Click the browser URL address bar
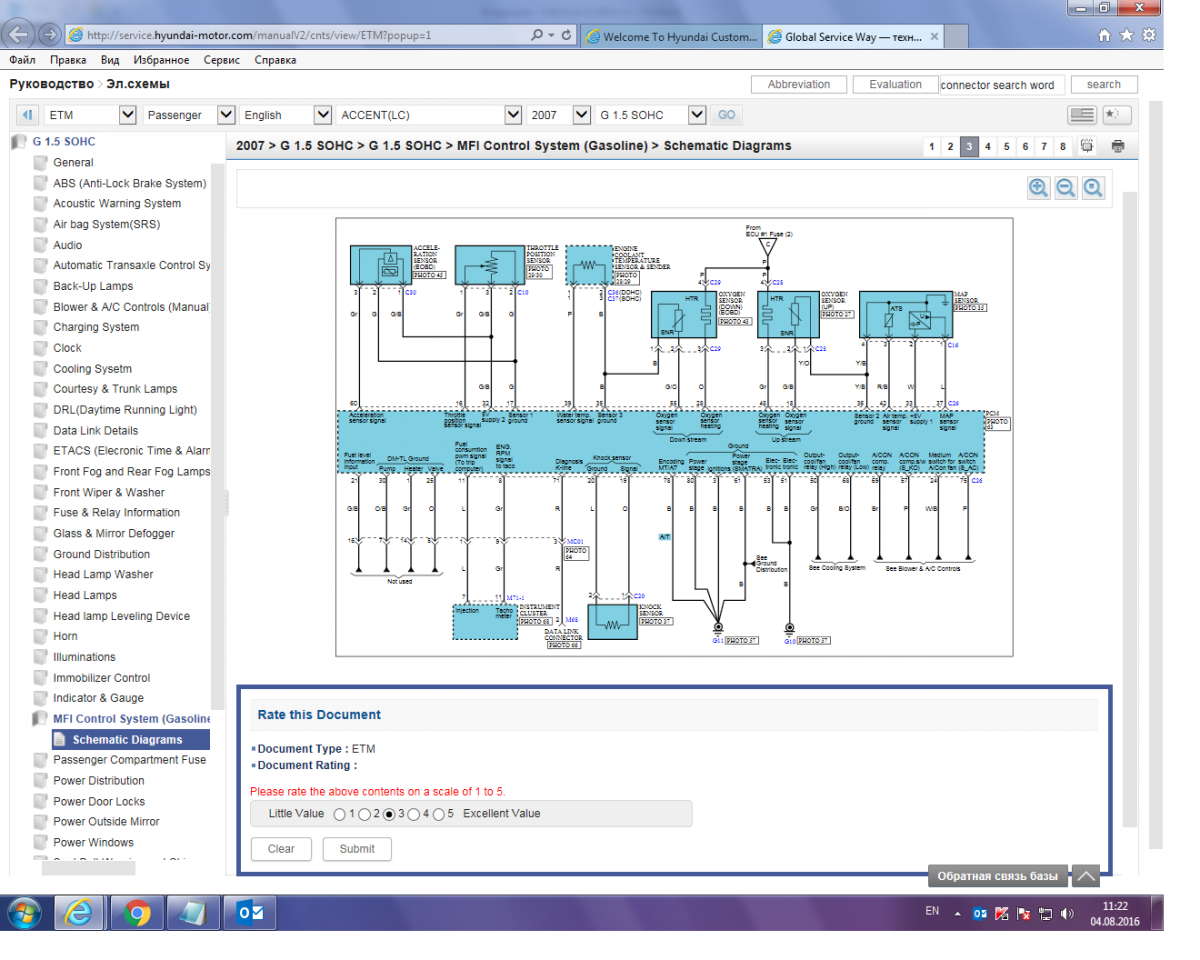The width and height of the screenshot is (1200, 960). [x=305, y=35]
